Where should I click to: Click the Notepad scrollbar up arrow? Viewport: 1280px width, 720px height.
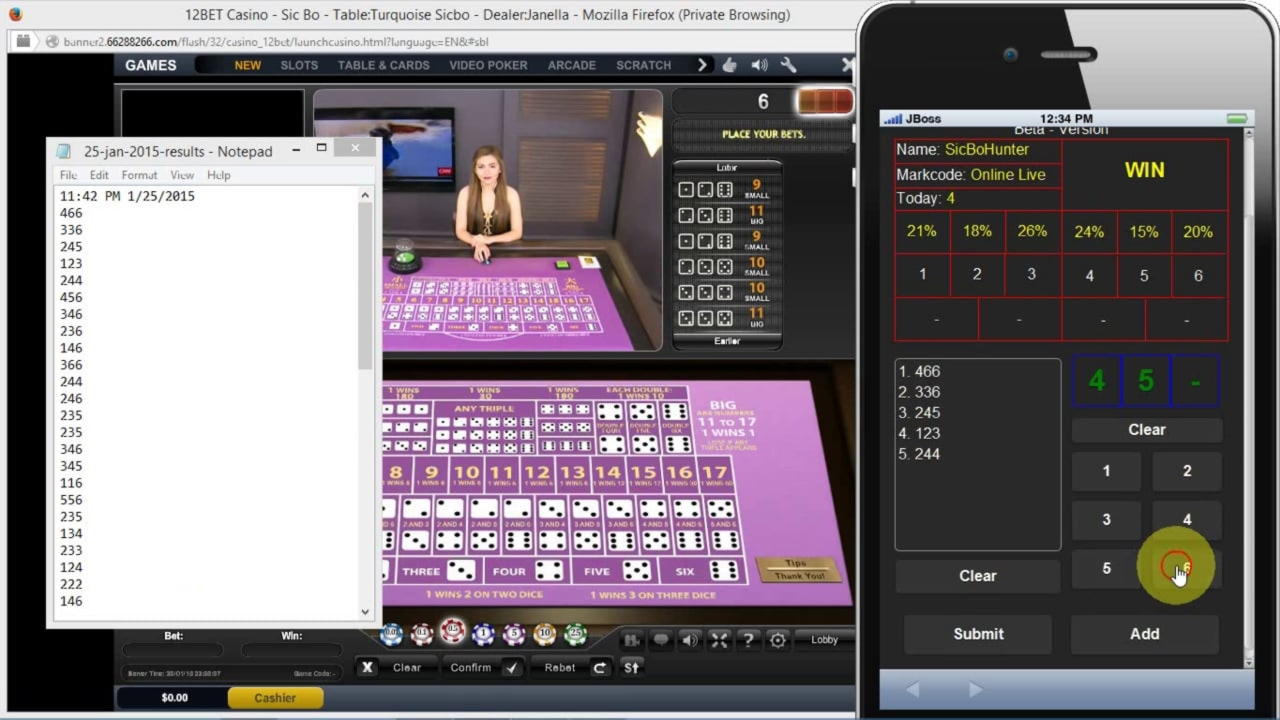click(x=365, y=196)
